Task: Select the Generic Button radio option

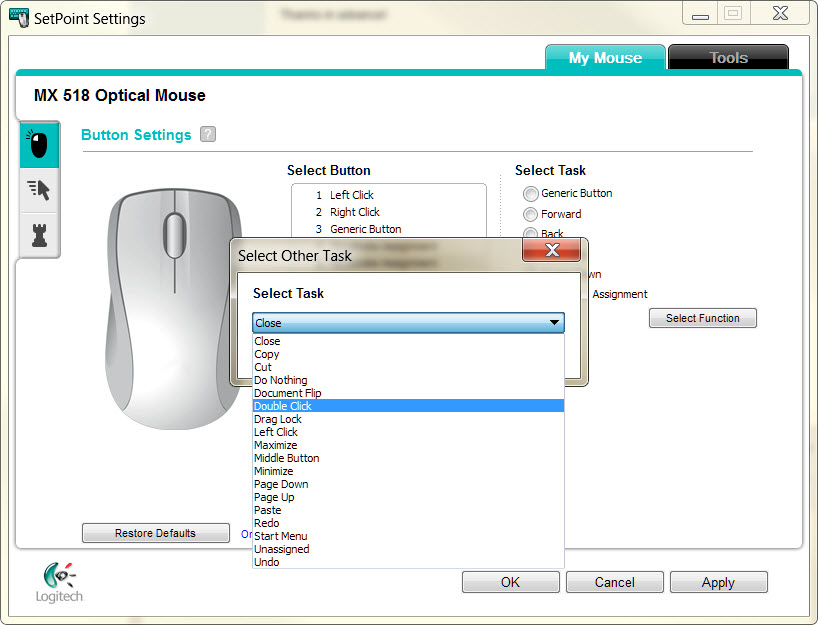Action: [x=531, y=194]
